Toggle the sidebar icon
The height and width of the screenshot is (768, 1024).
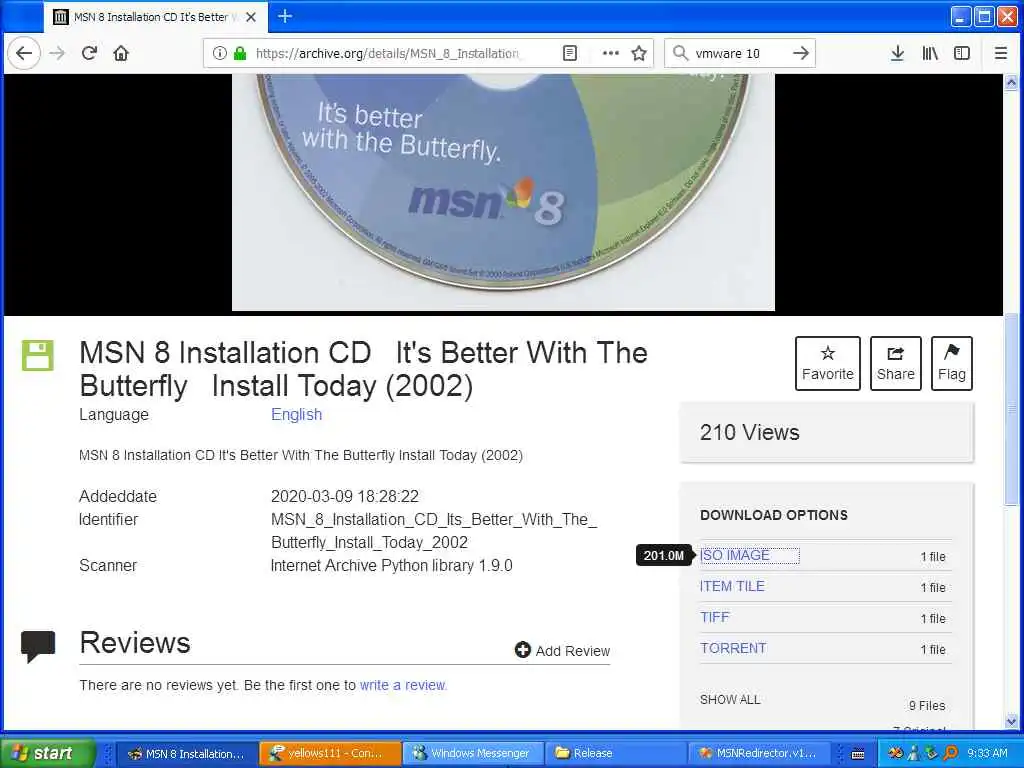(x=962, y=53)
